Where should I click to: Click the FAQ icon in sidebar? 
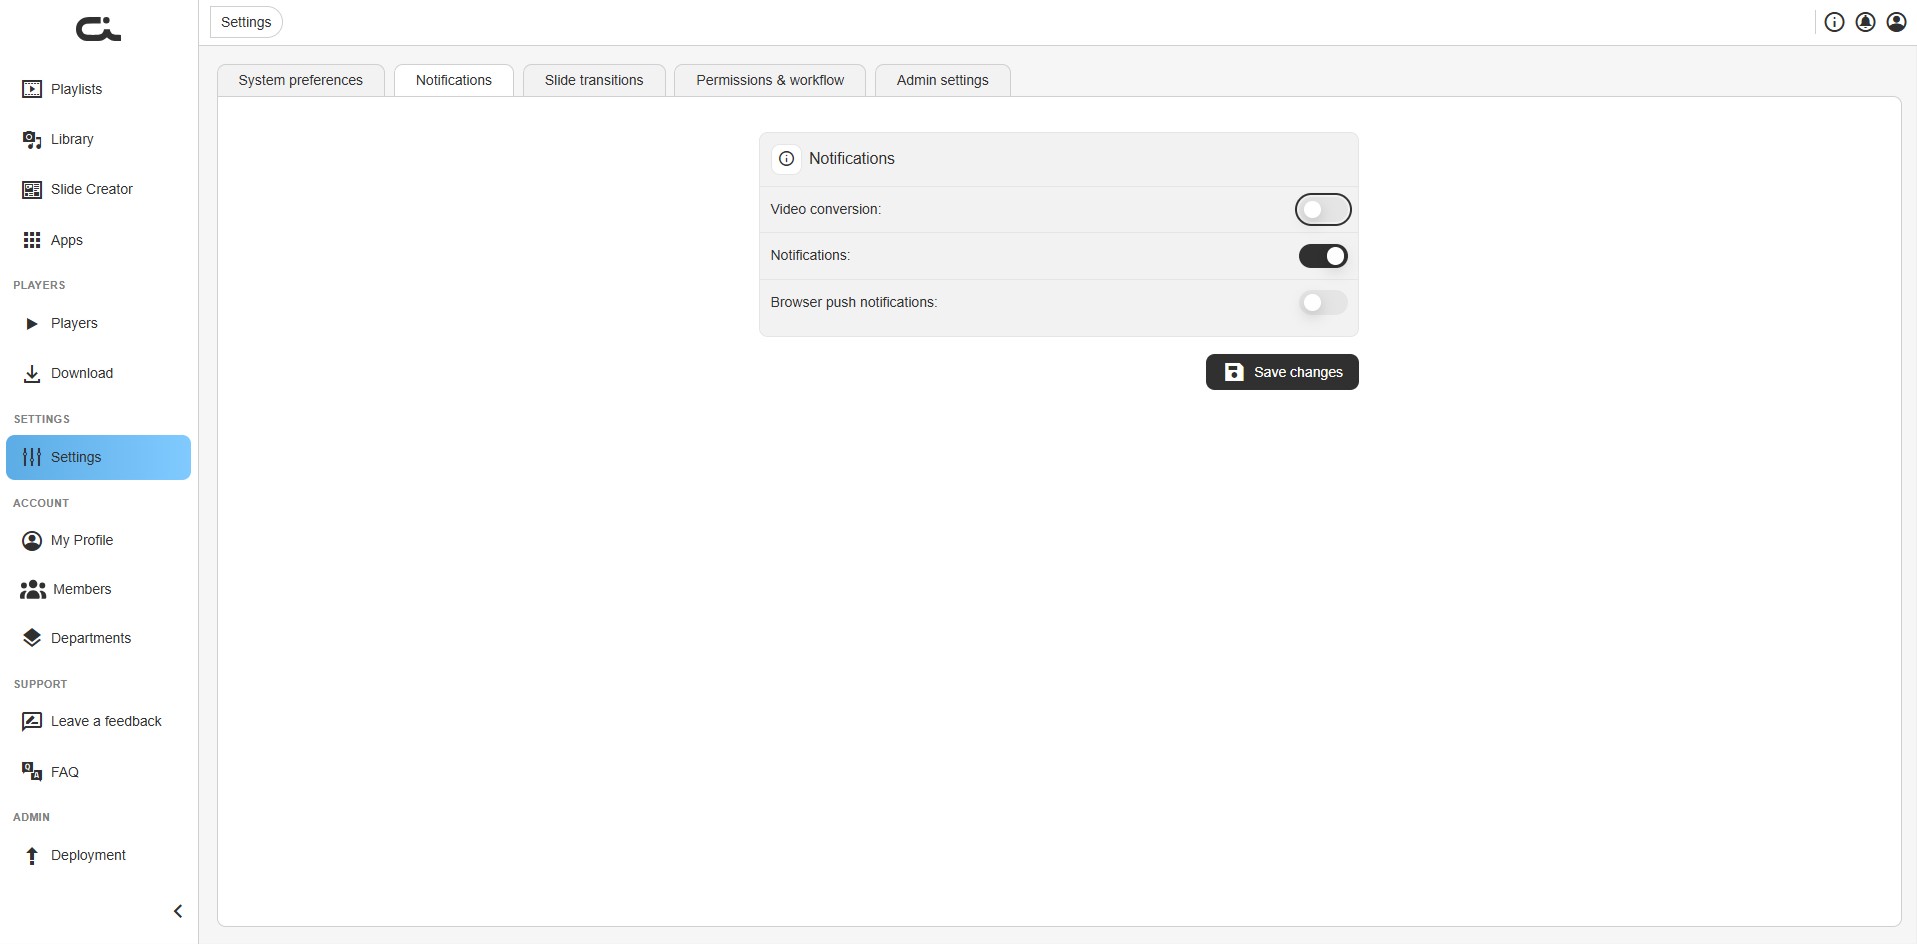pos(32,772)
